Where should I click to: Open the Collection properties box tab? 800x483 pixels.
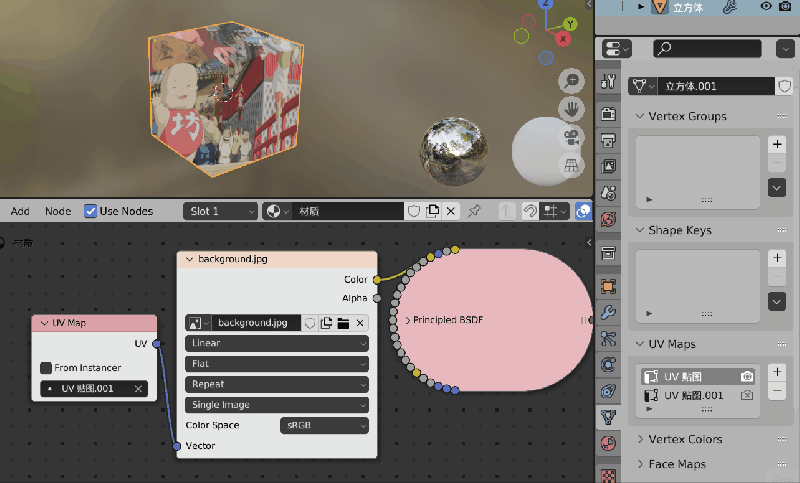tap(608, 253)
